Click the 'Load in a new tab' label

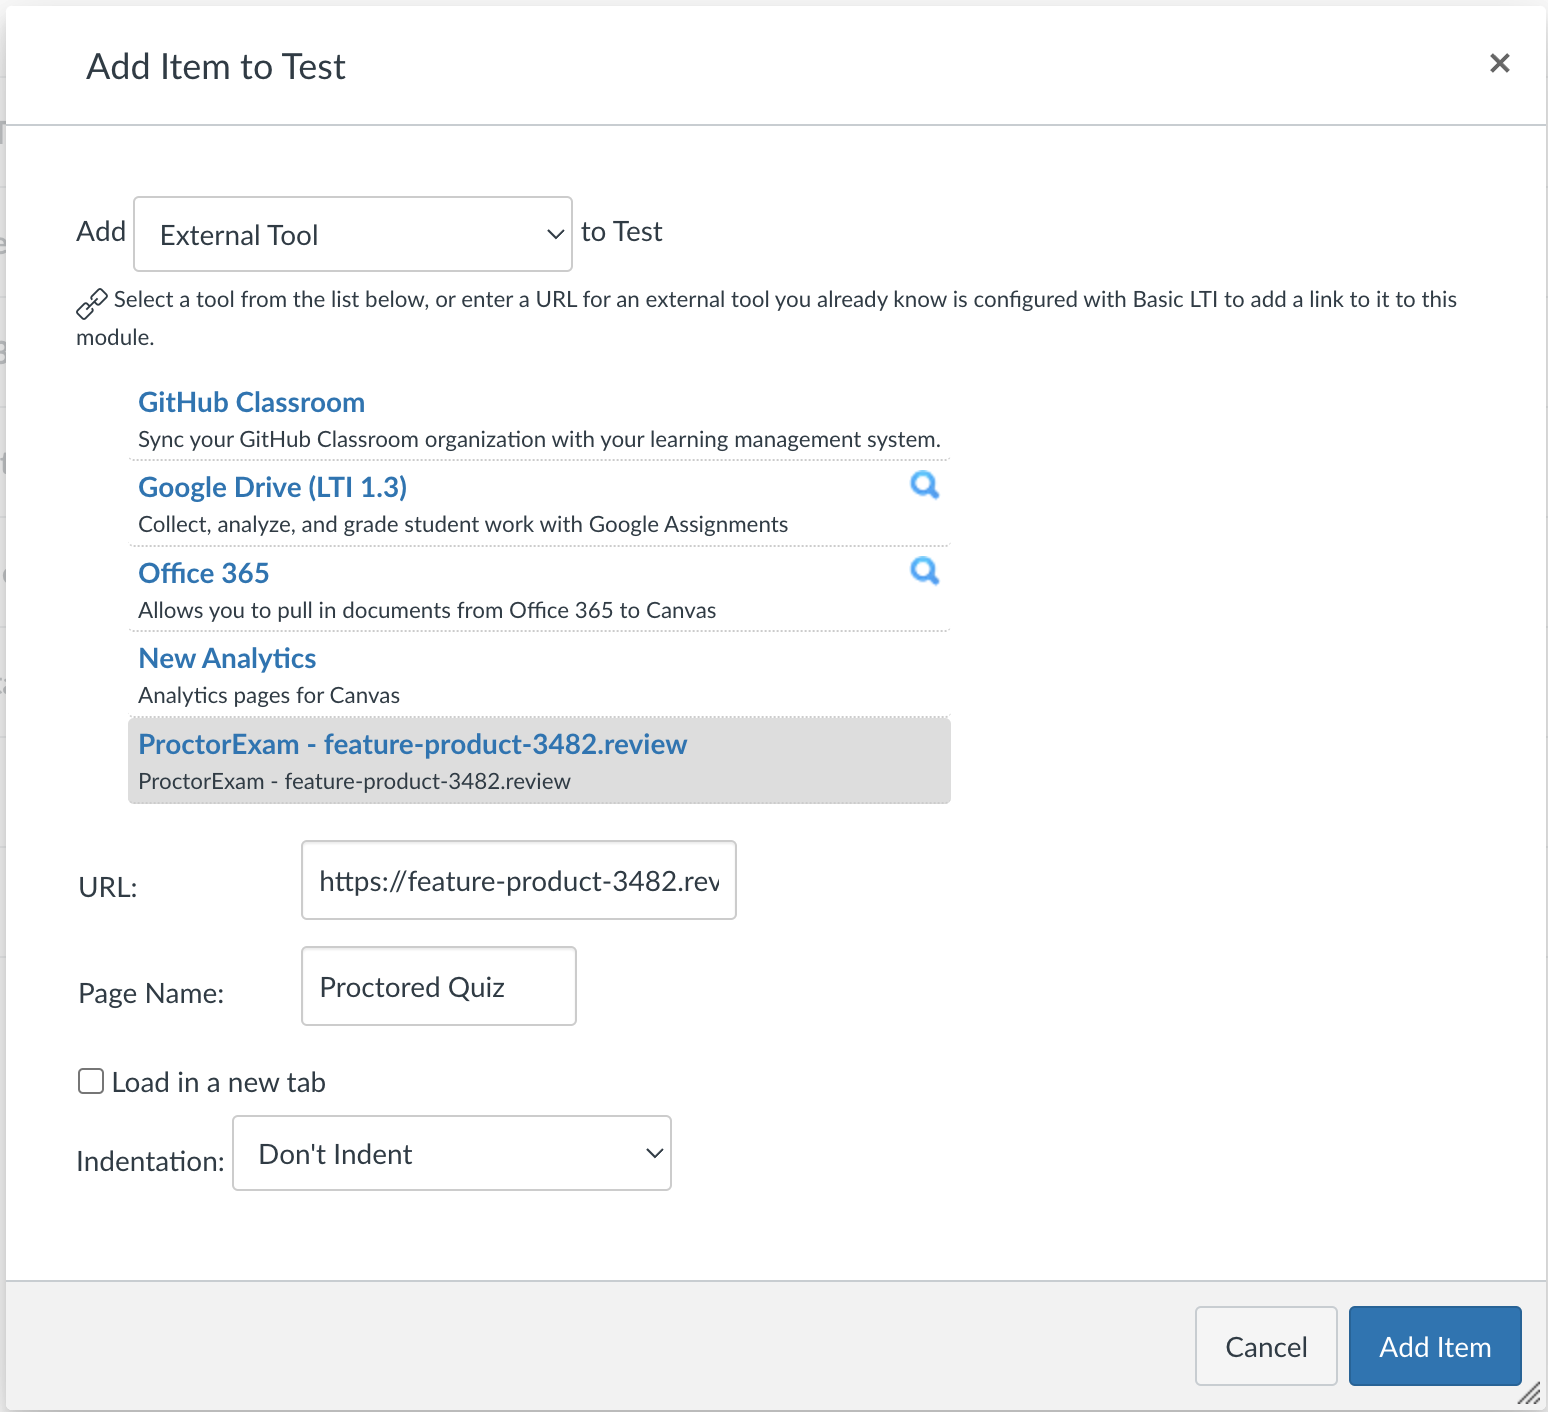pos(219,1082)
